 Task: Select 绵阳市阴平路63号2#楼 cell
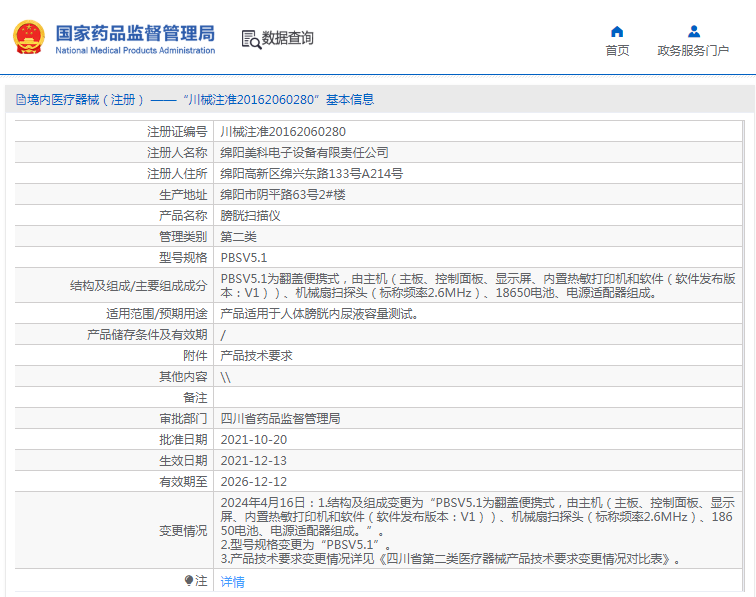tap(283, 195)
